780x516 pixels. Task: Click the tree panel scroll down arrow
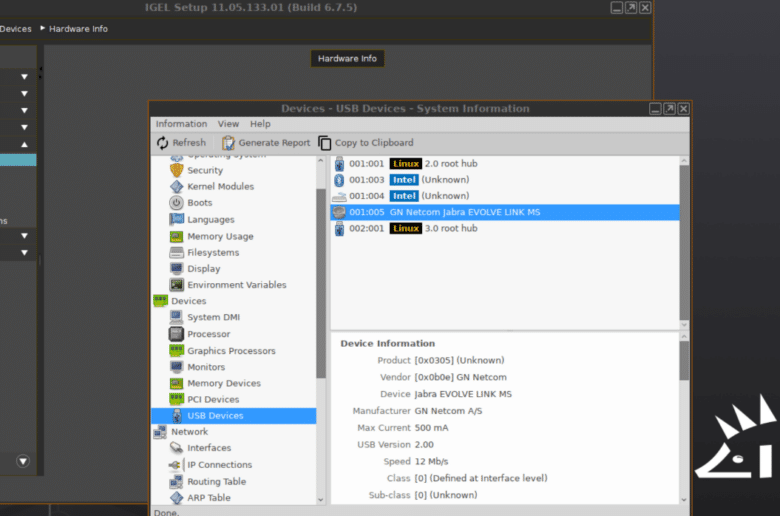[x=321, y=500]
